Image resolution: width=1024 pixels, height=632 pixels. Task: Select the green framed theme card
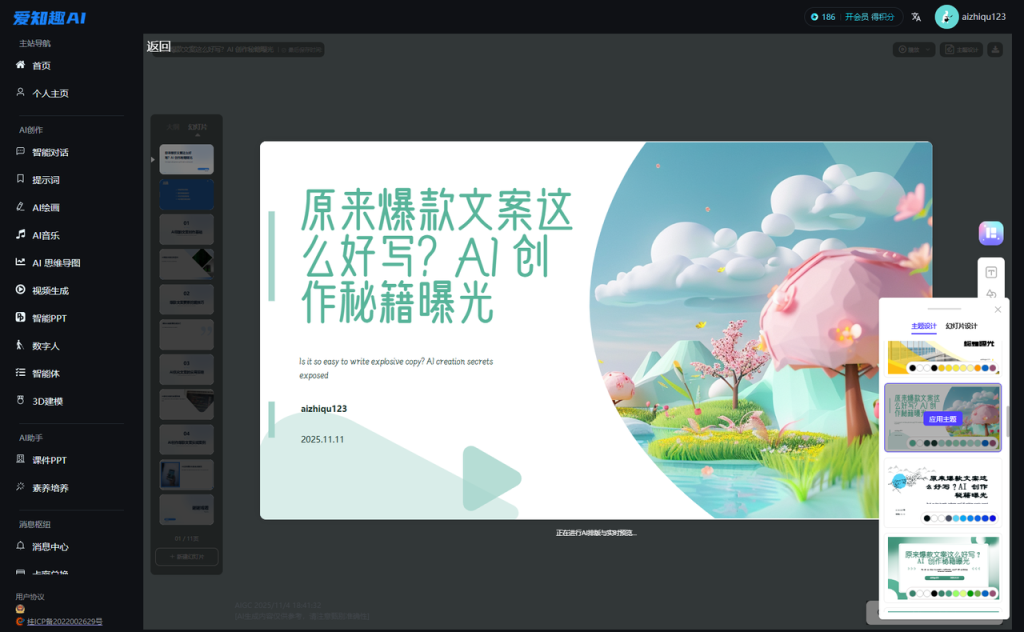(943, 568)
